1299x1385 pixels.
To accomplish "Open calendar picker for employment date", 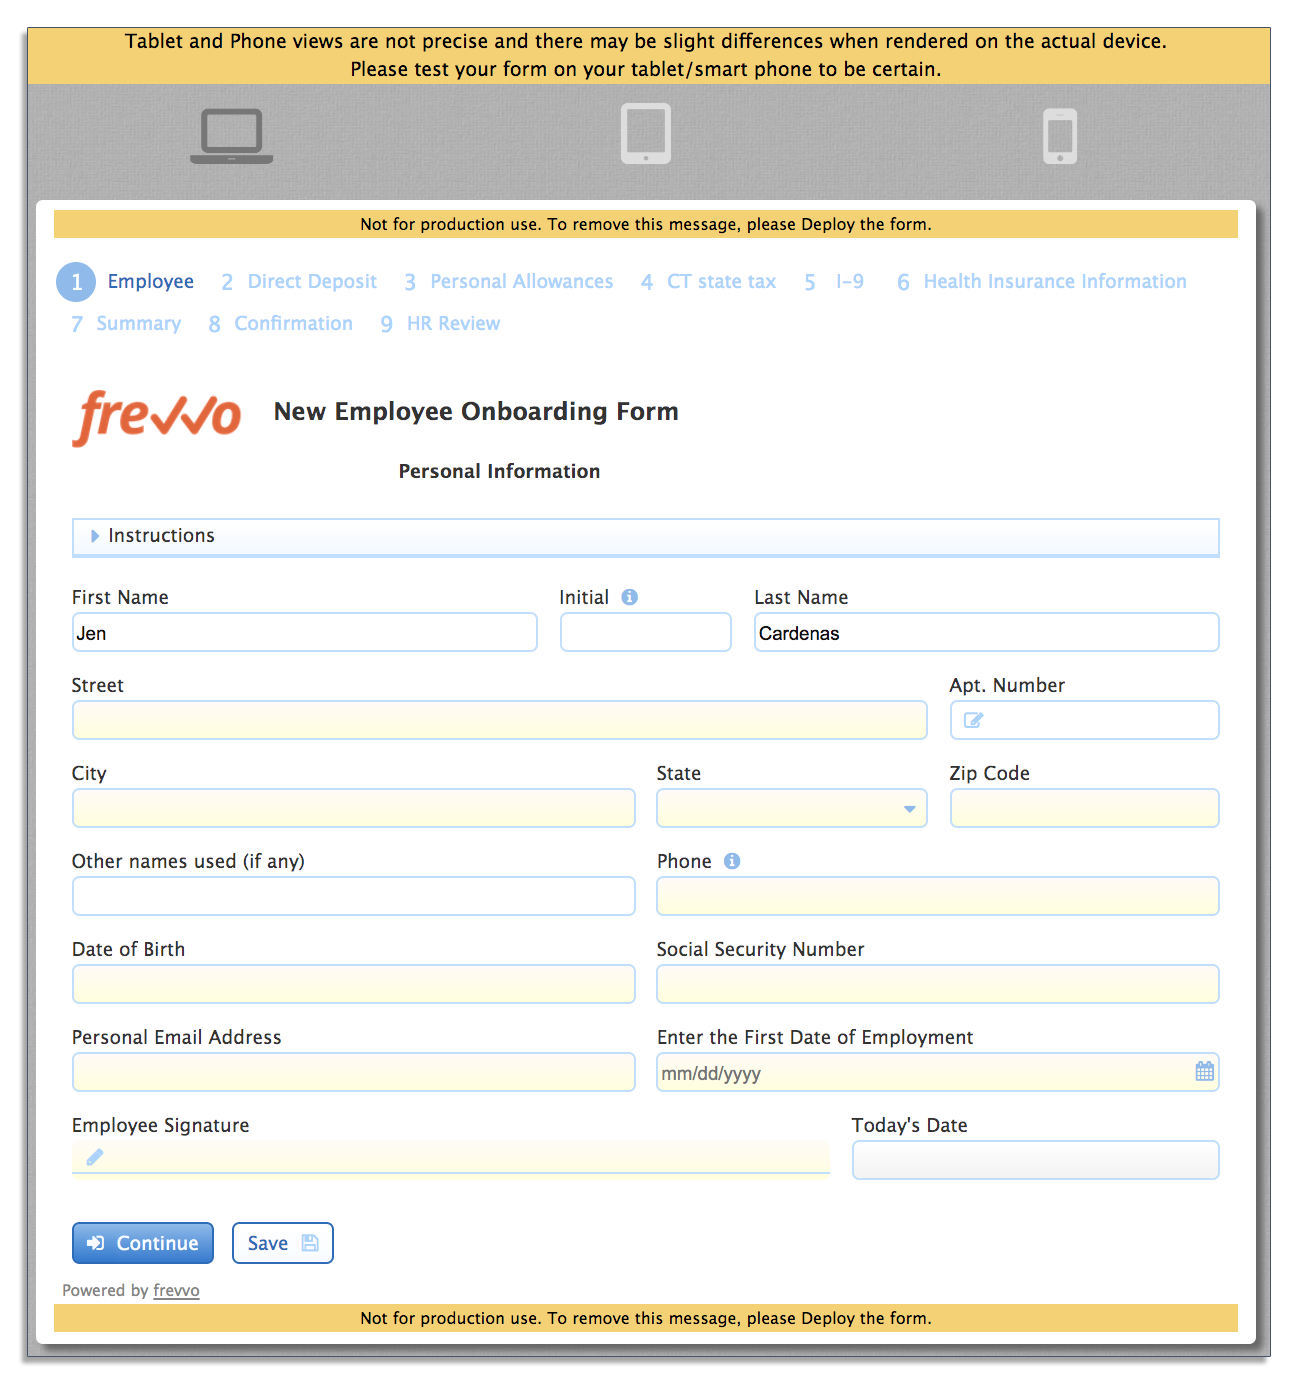I will click(1205, 1072).
